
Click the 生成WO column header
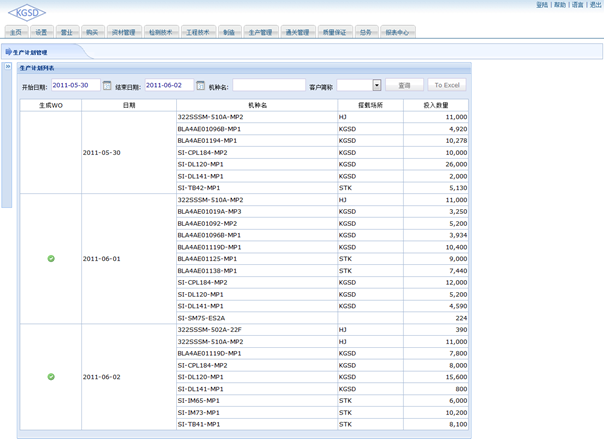click(x=51, y=105)
